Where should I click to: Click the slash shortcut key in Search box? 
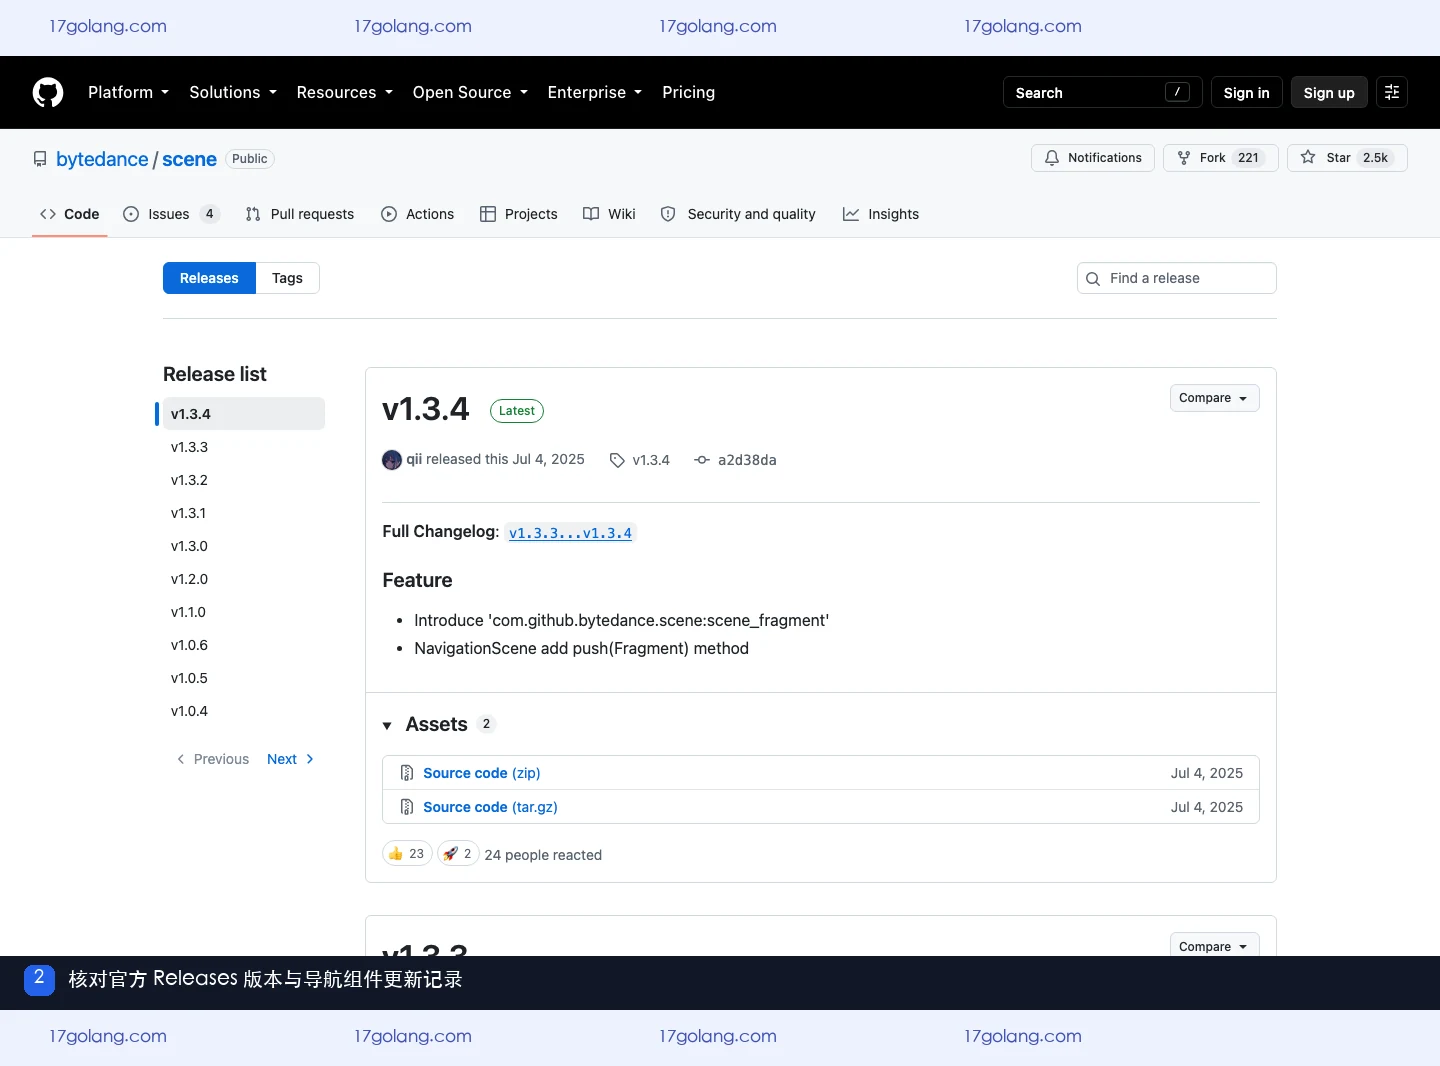pos(1177,92)
